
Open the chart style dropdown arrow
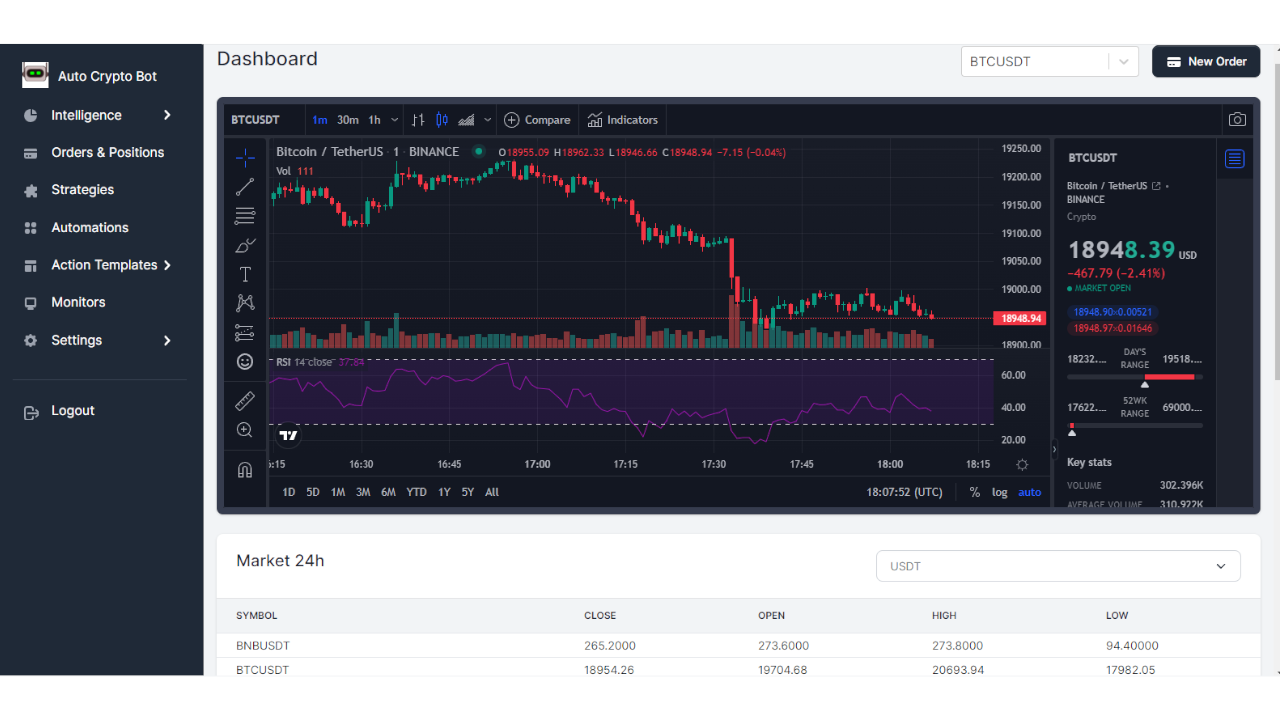(x=488, y=120)
